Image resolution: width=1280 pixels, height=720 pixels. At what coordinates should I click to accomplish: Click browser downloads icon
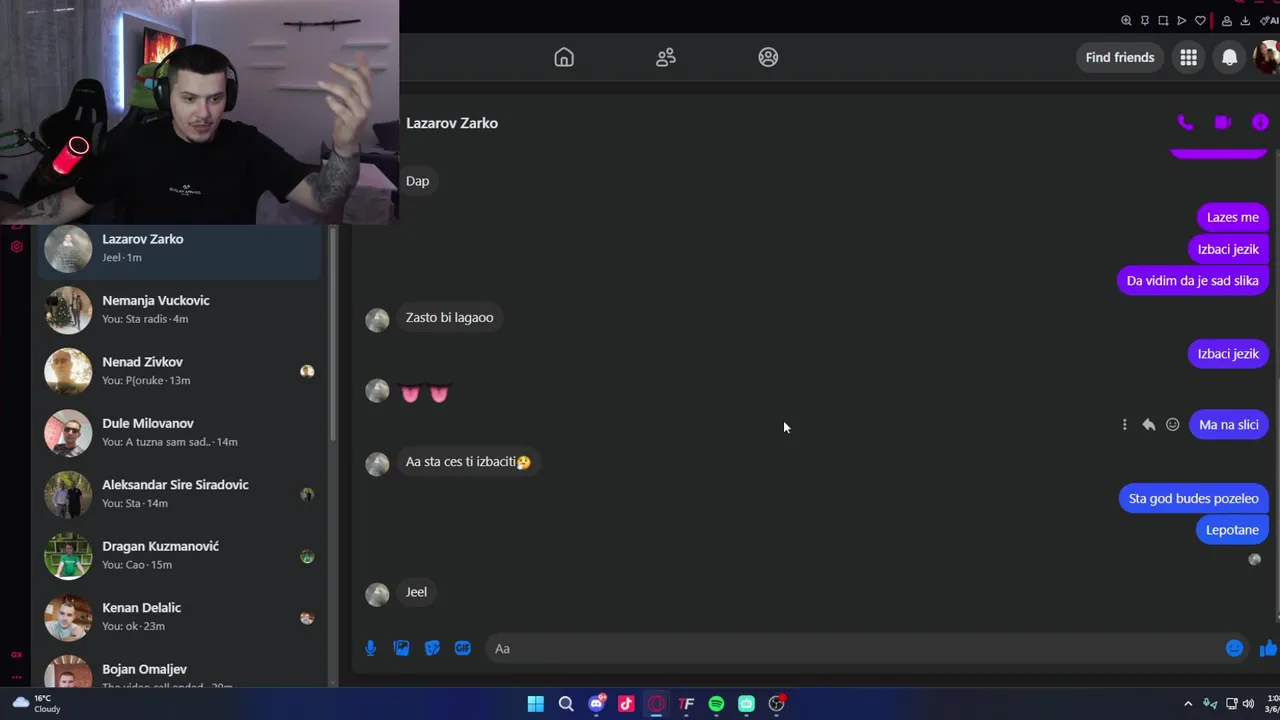click(x=1245, y=20)
